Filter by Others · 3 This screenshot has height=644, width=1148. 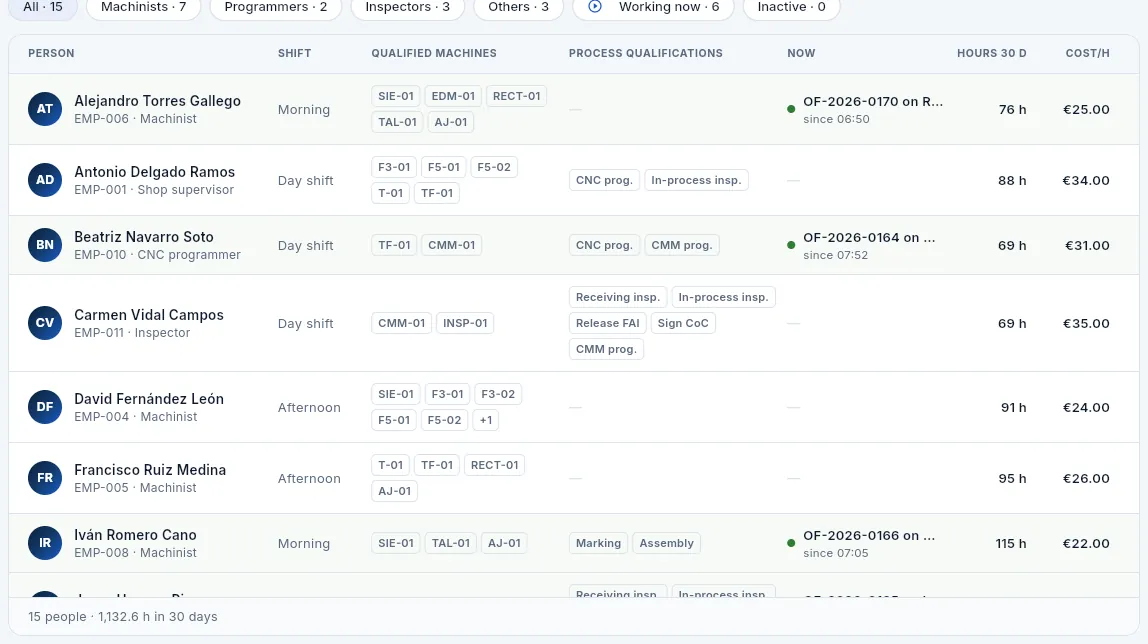[x=518, y=7]
